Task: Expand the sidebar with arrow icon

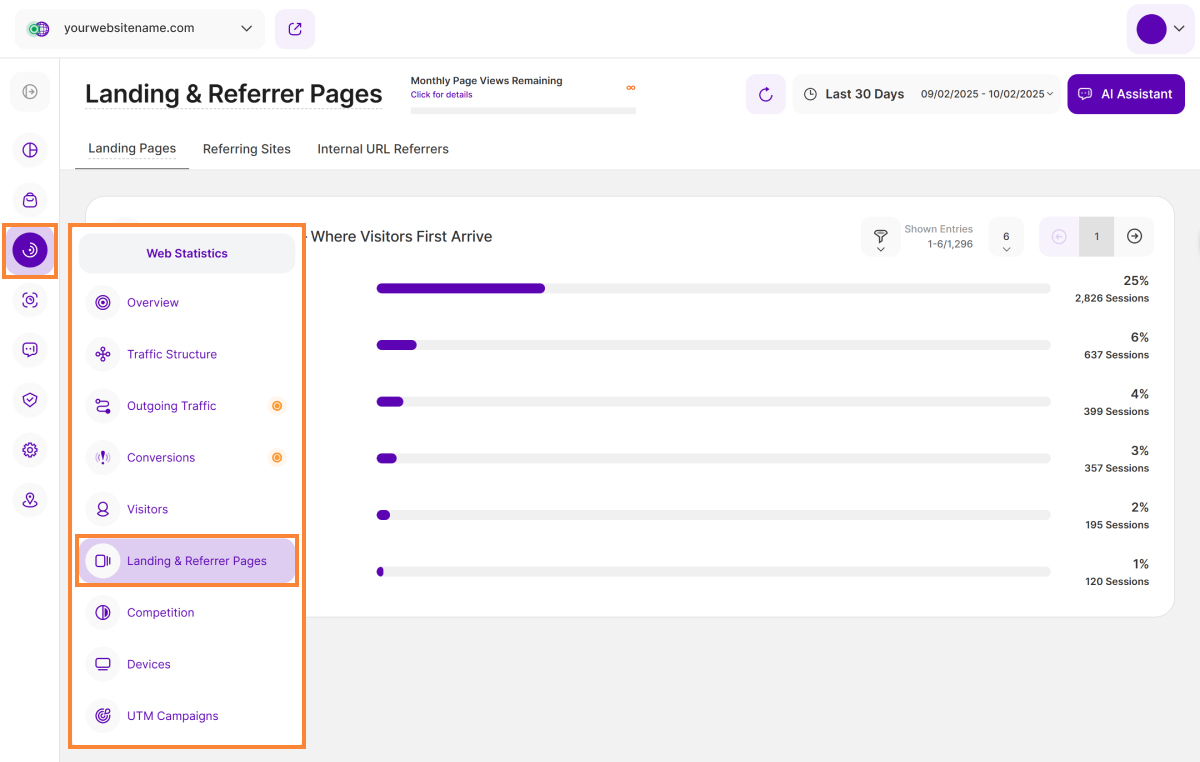Action: [30, 92]
